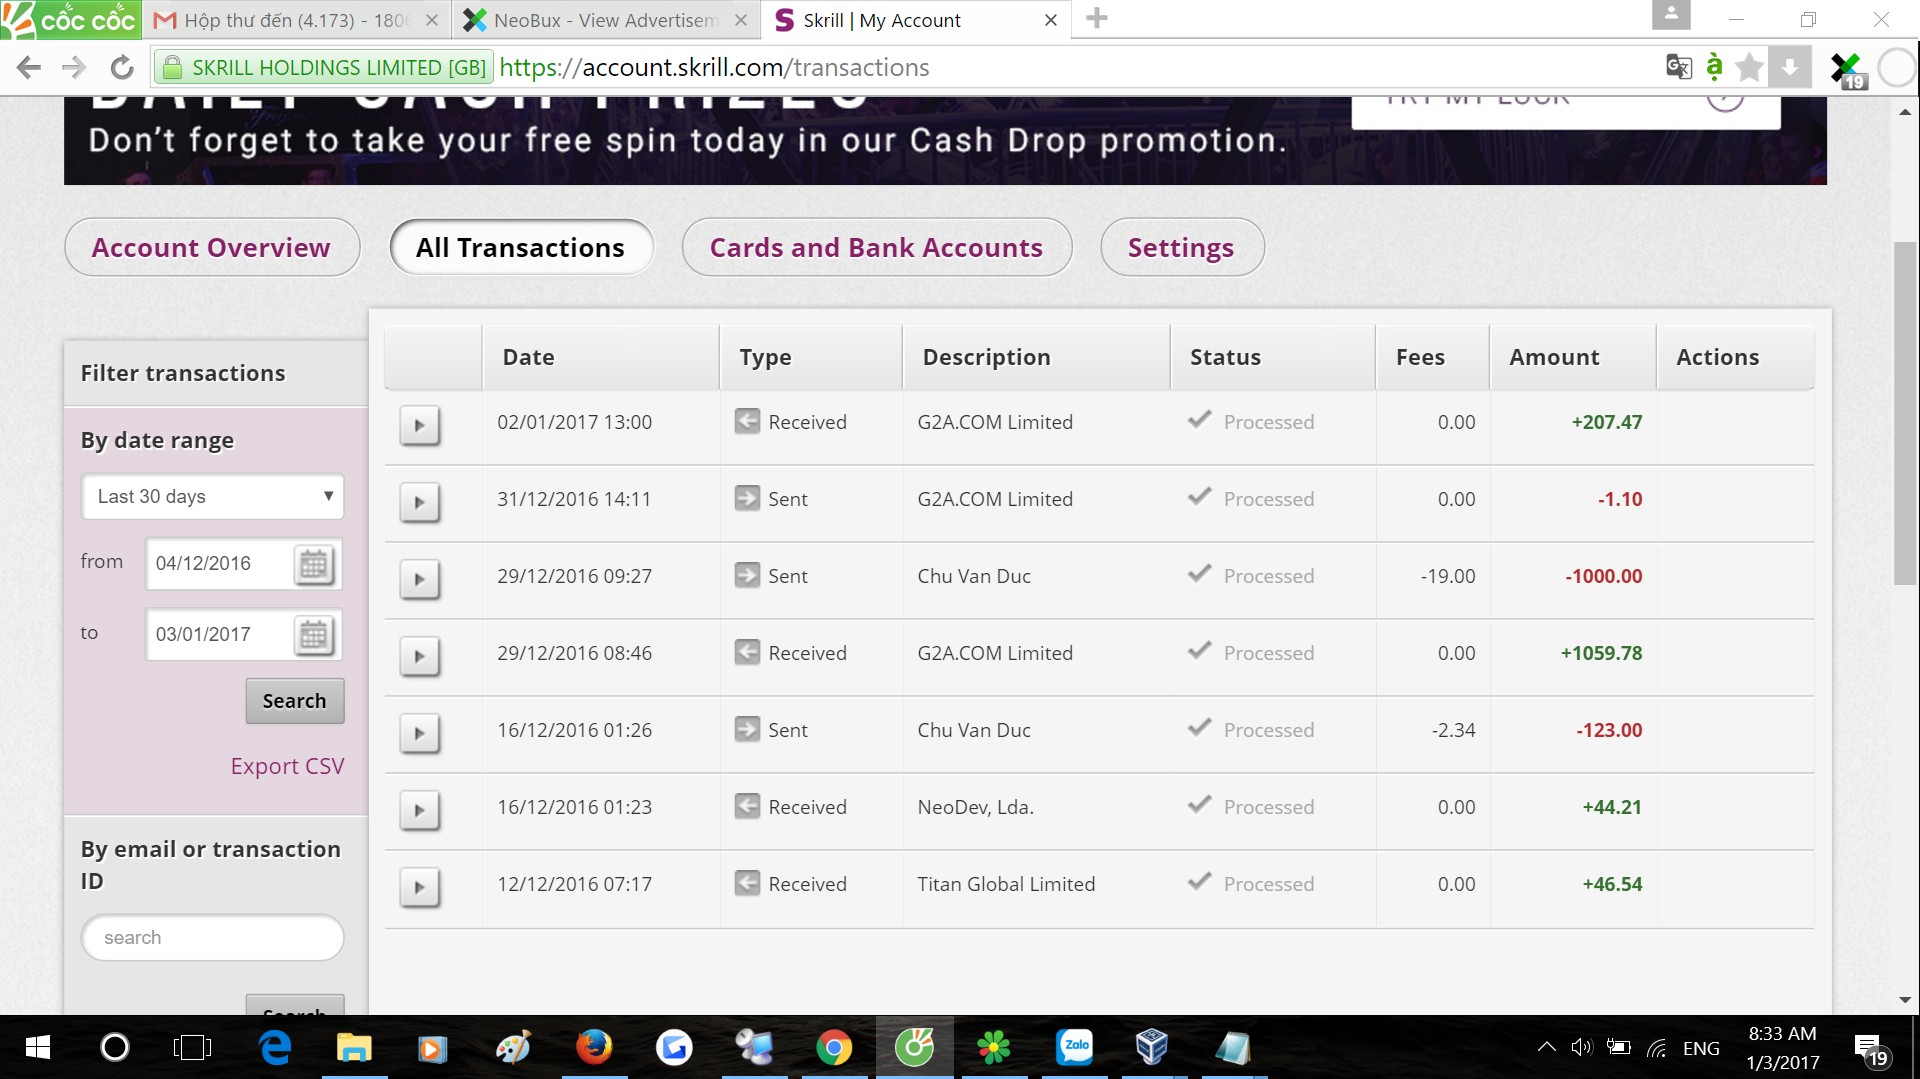Open Cortana search circle in taskbar
The width and height of the screenshot is (1920, 1079).
115,1047
